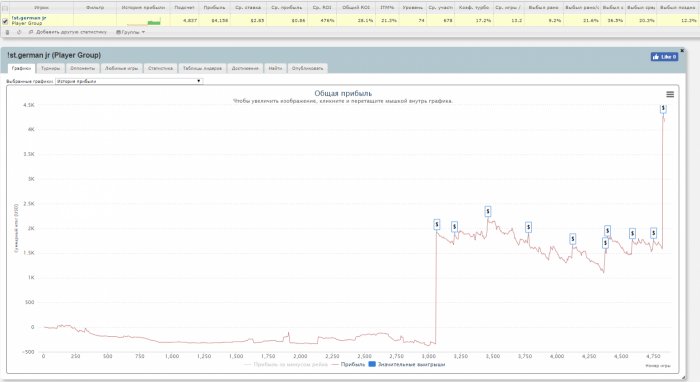Click the dollar marker at the chart's 4.5K peak
Screen dimensions: 700x382
point(663,108)
